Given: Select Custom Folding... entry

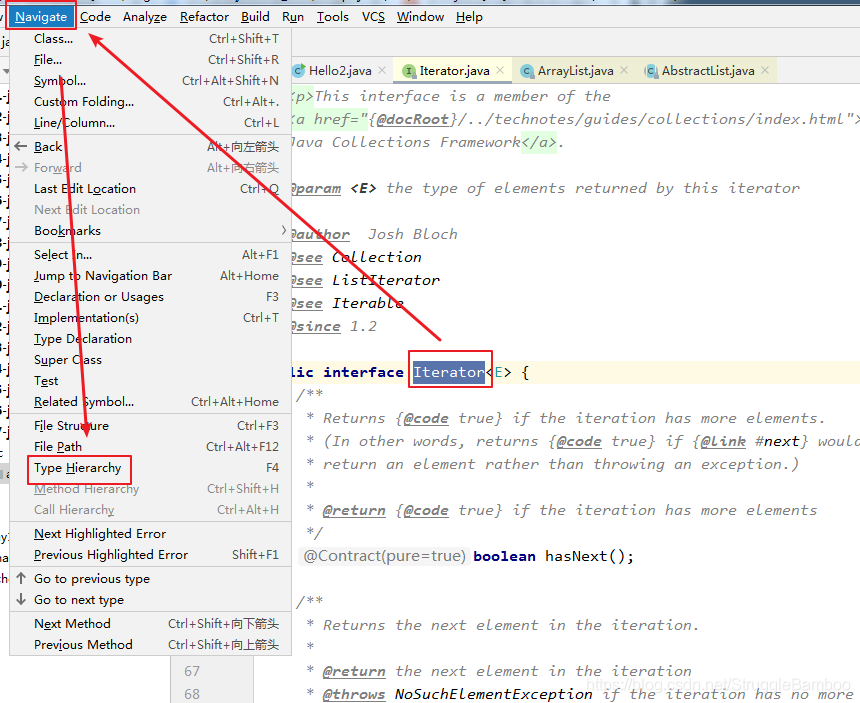Looking at the screenshot, I should [x=151, y=102].
